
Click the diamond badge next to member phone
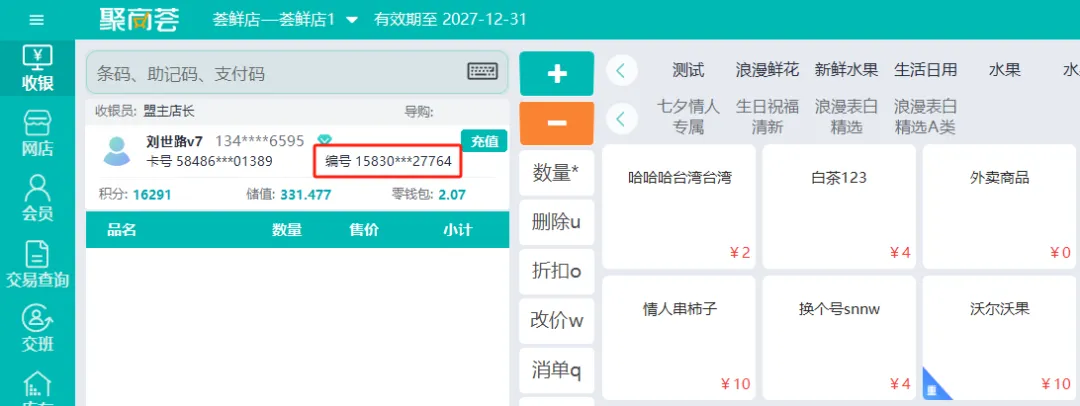coord(324,141)
